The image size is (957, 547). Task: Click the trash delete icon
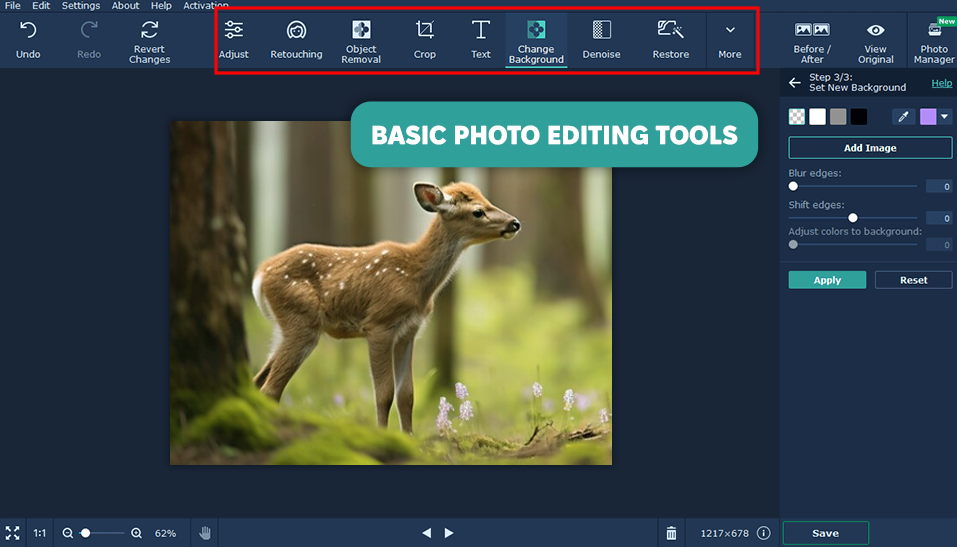tap(671, 533)
